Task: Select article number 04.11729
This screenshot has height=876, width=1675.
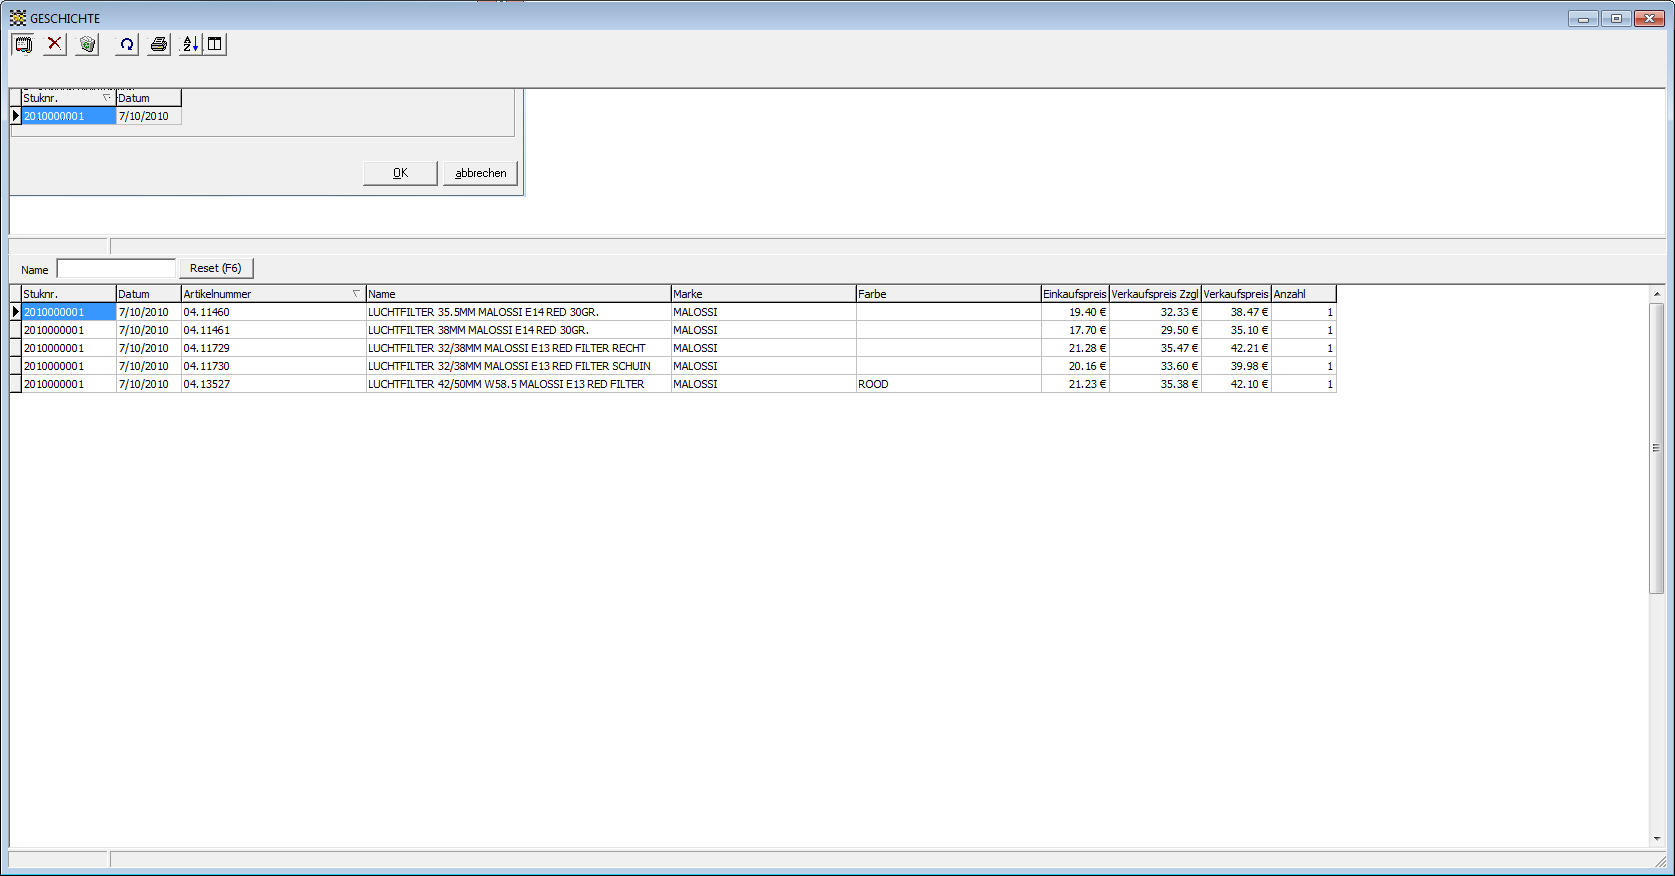Action: pyautogui.click(x=273, y=348)
